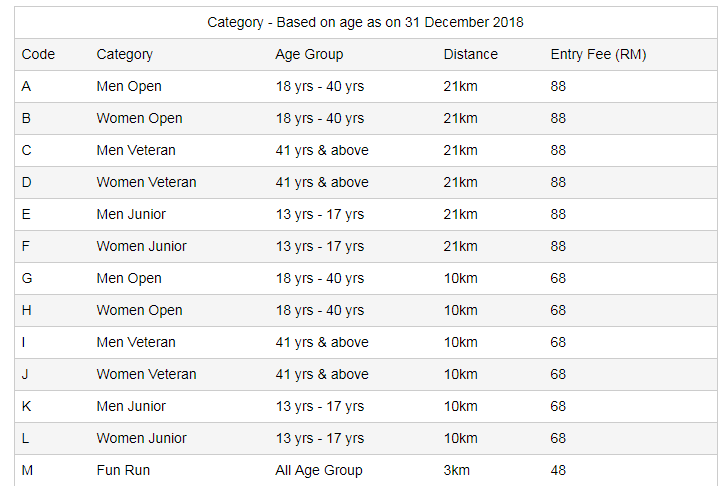Click 21km distance in row E
This screenshot has width=728, height=486.
coord(460,214)
